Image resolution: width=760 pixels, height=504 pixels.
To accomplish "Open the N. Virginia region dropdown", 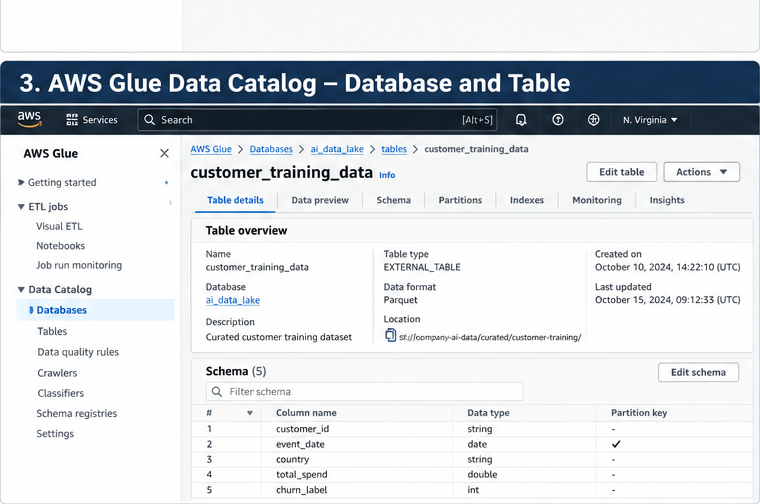I will click(650, 120).
